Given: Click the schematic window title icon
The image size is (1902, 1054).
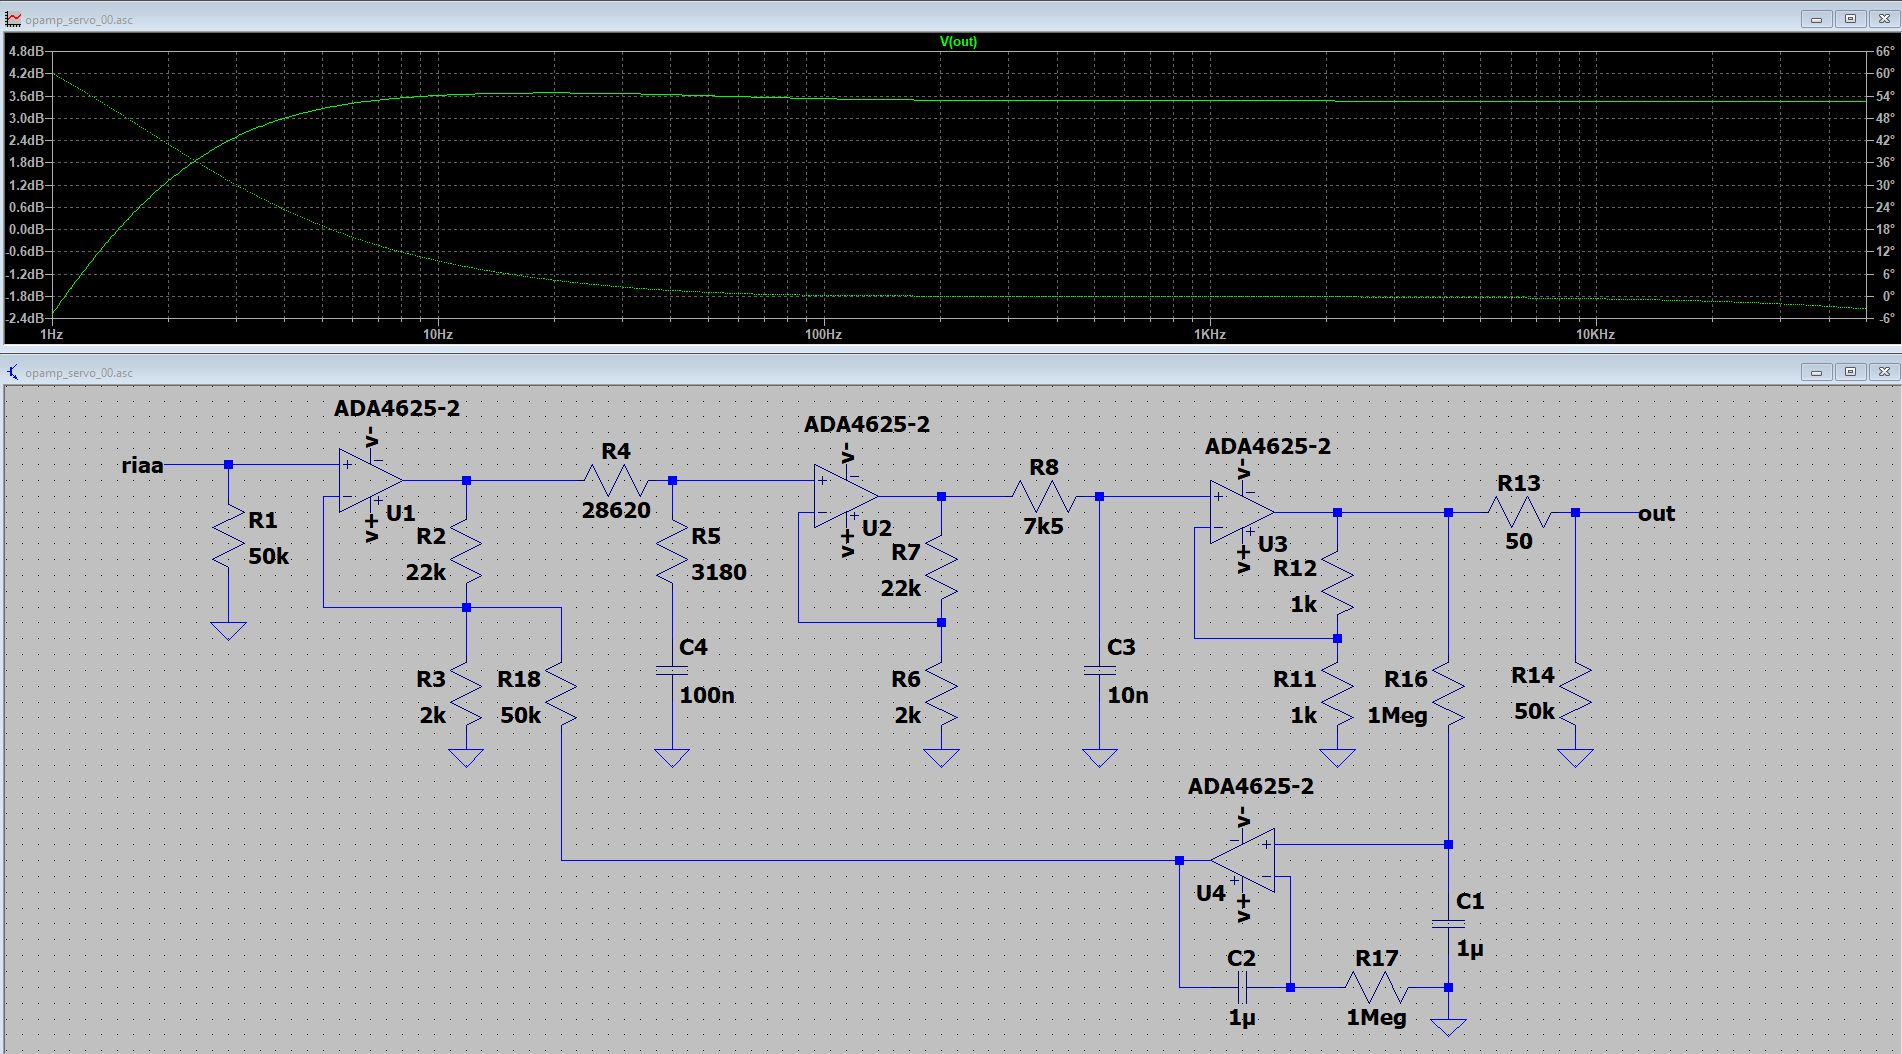Looking at the screenshot, I should (x=13, y=372).
